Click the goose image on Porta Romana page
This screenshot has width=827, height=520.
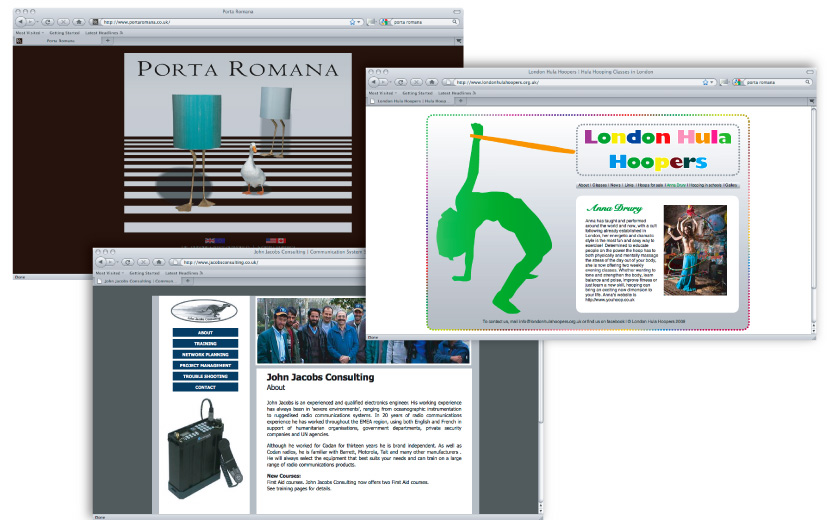(x=254, y=169)
